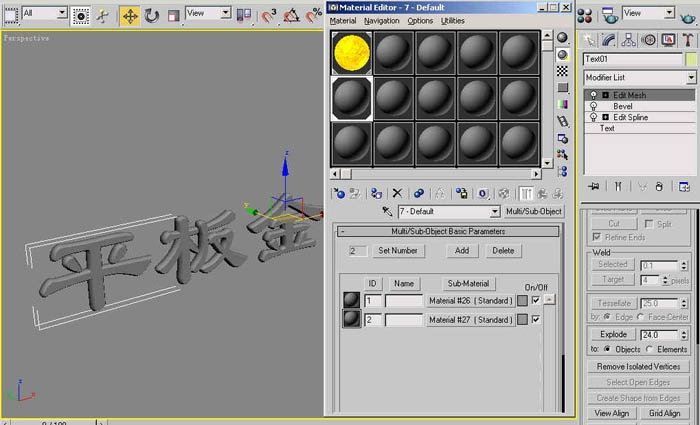Select the Rotate tool in main toolbar
Screen dimensions: 700x425
[151, 16]
